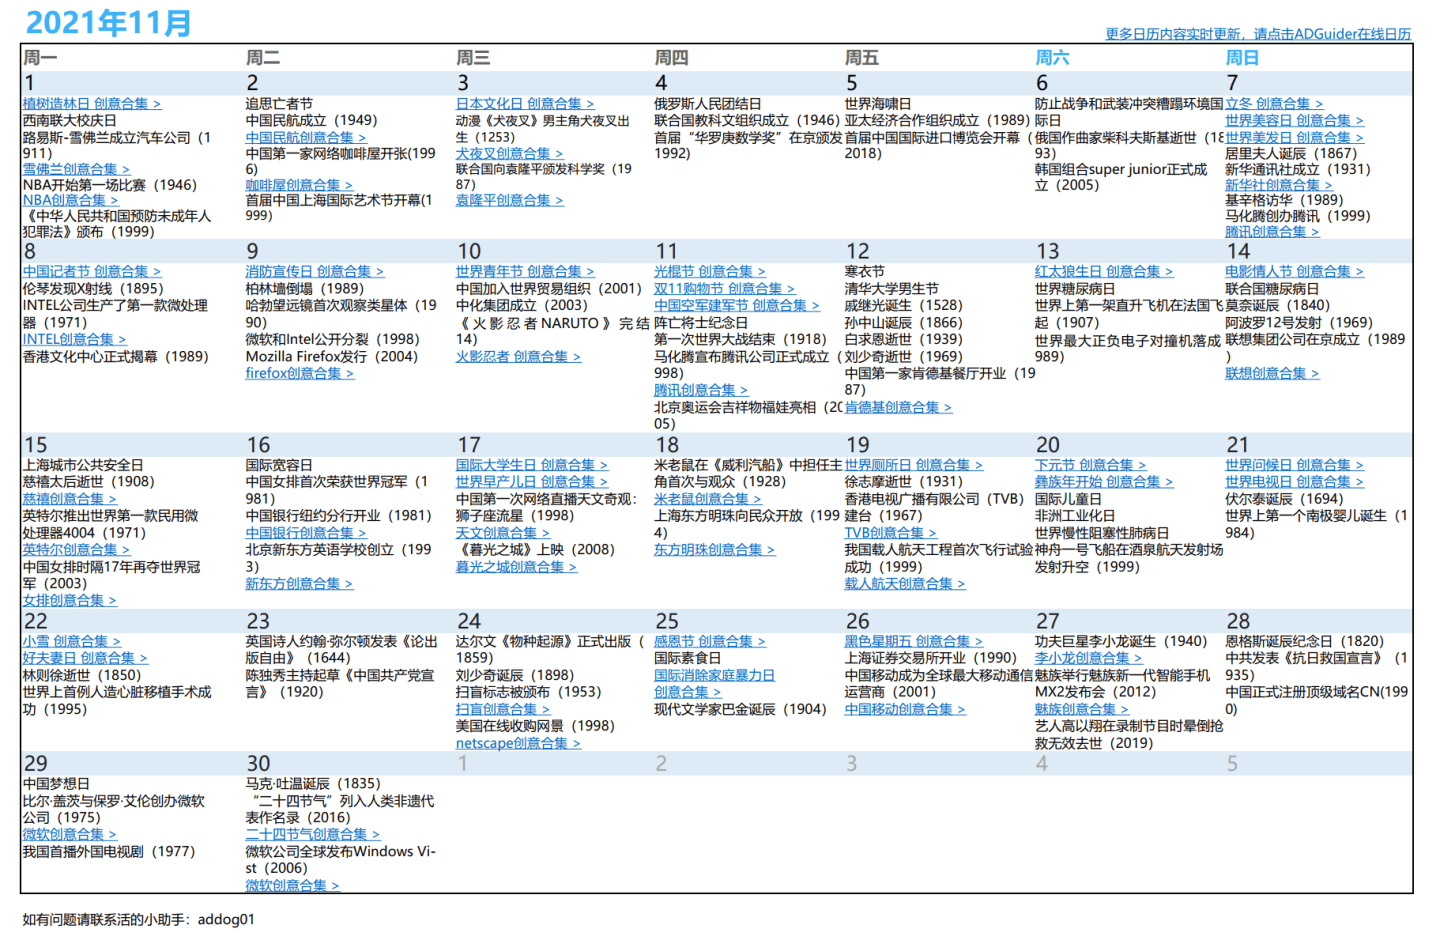The image size is (1440, 940).
Task: Open 中国记者节 创意合集 link
Action: click(x=92, y=272)
